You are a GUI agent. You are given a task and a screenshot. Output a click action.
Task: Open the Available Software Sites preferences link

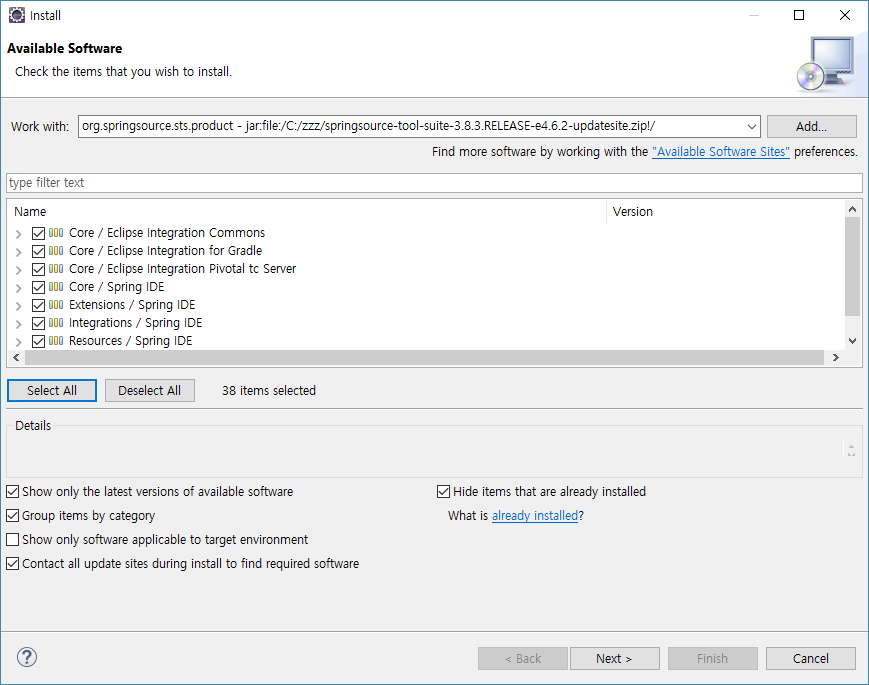click(x=720, y=152)
